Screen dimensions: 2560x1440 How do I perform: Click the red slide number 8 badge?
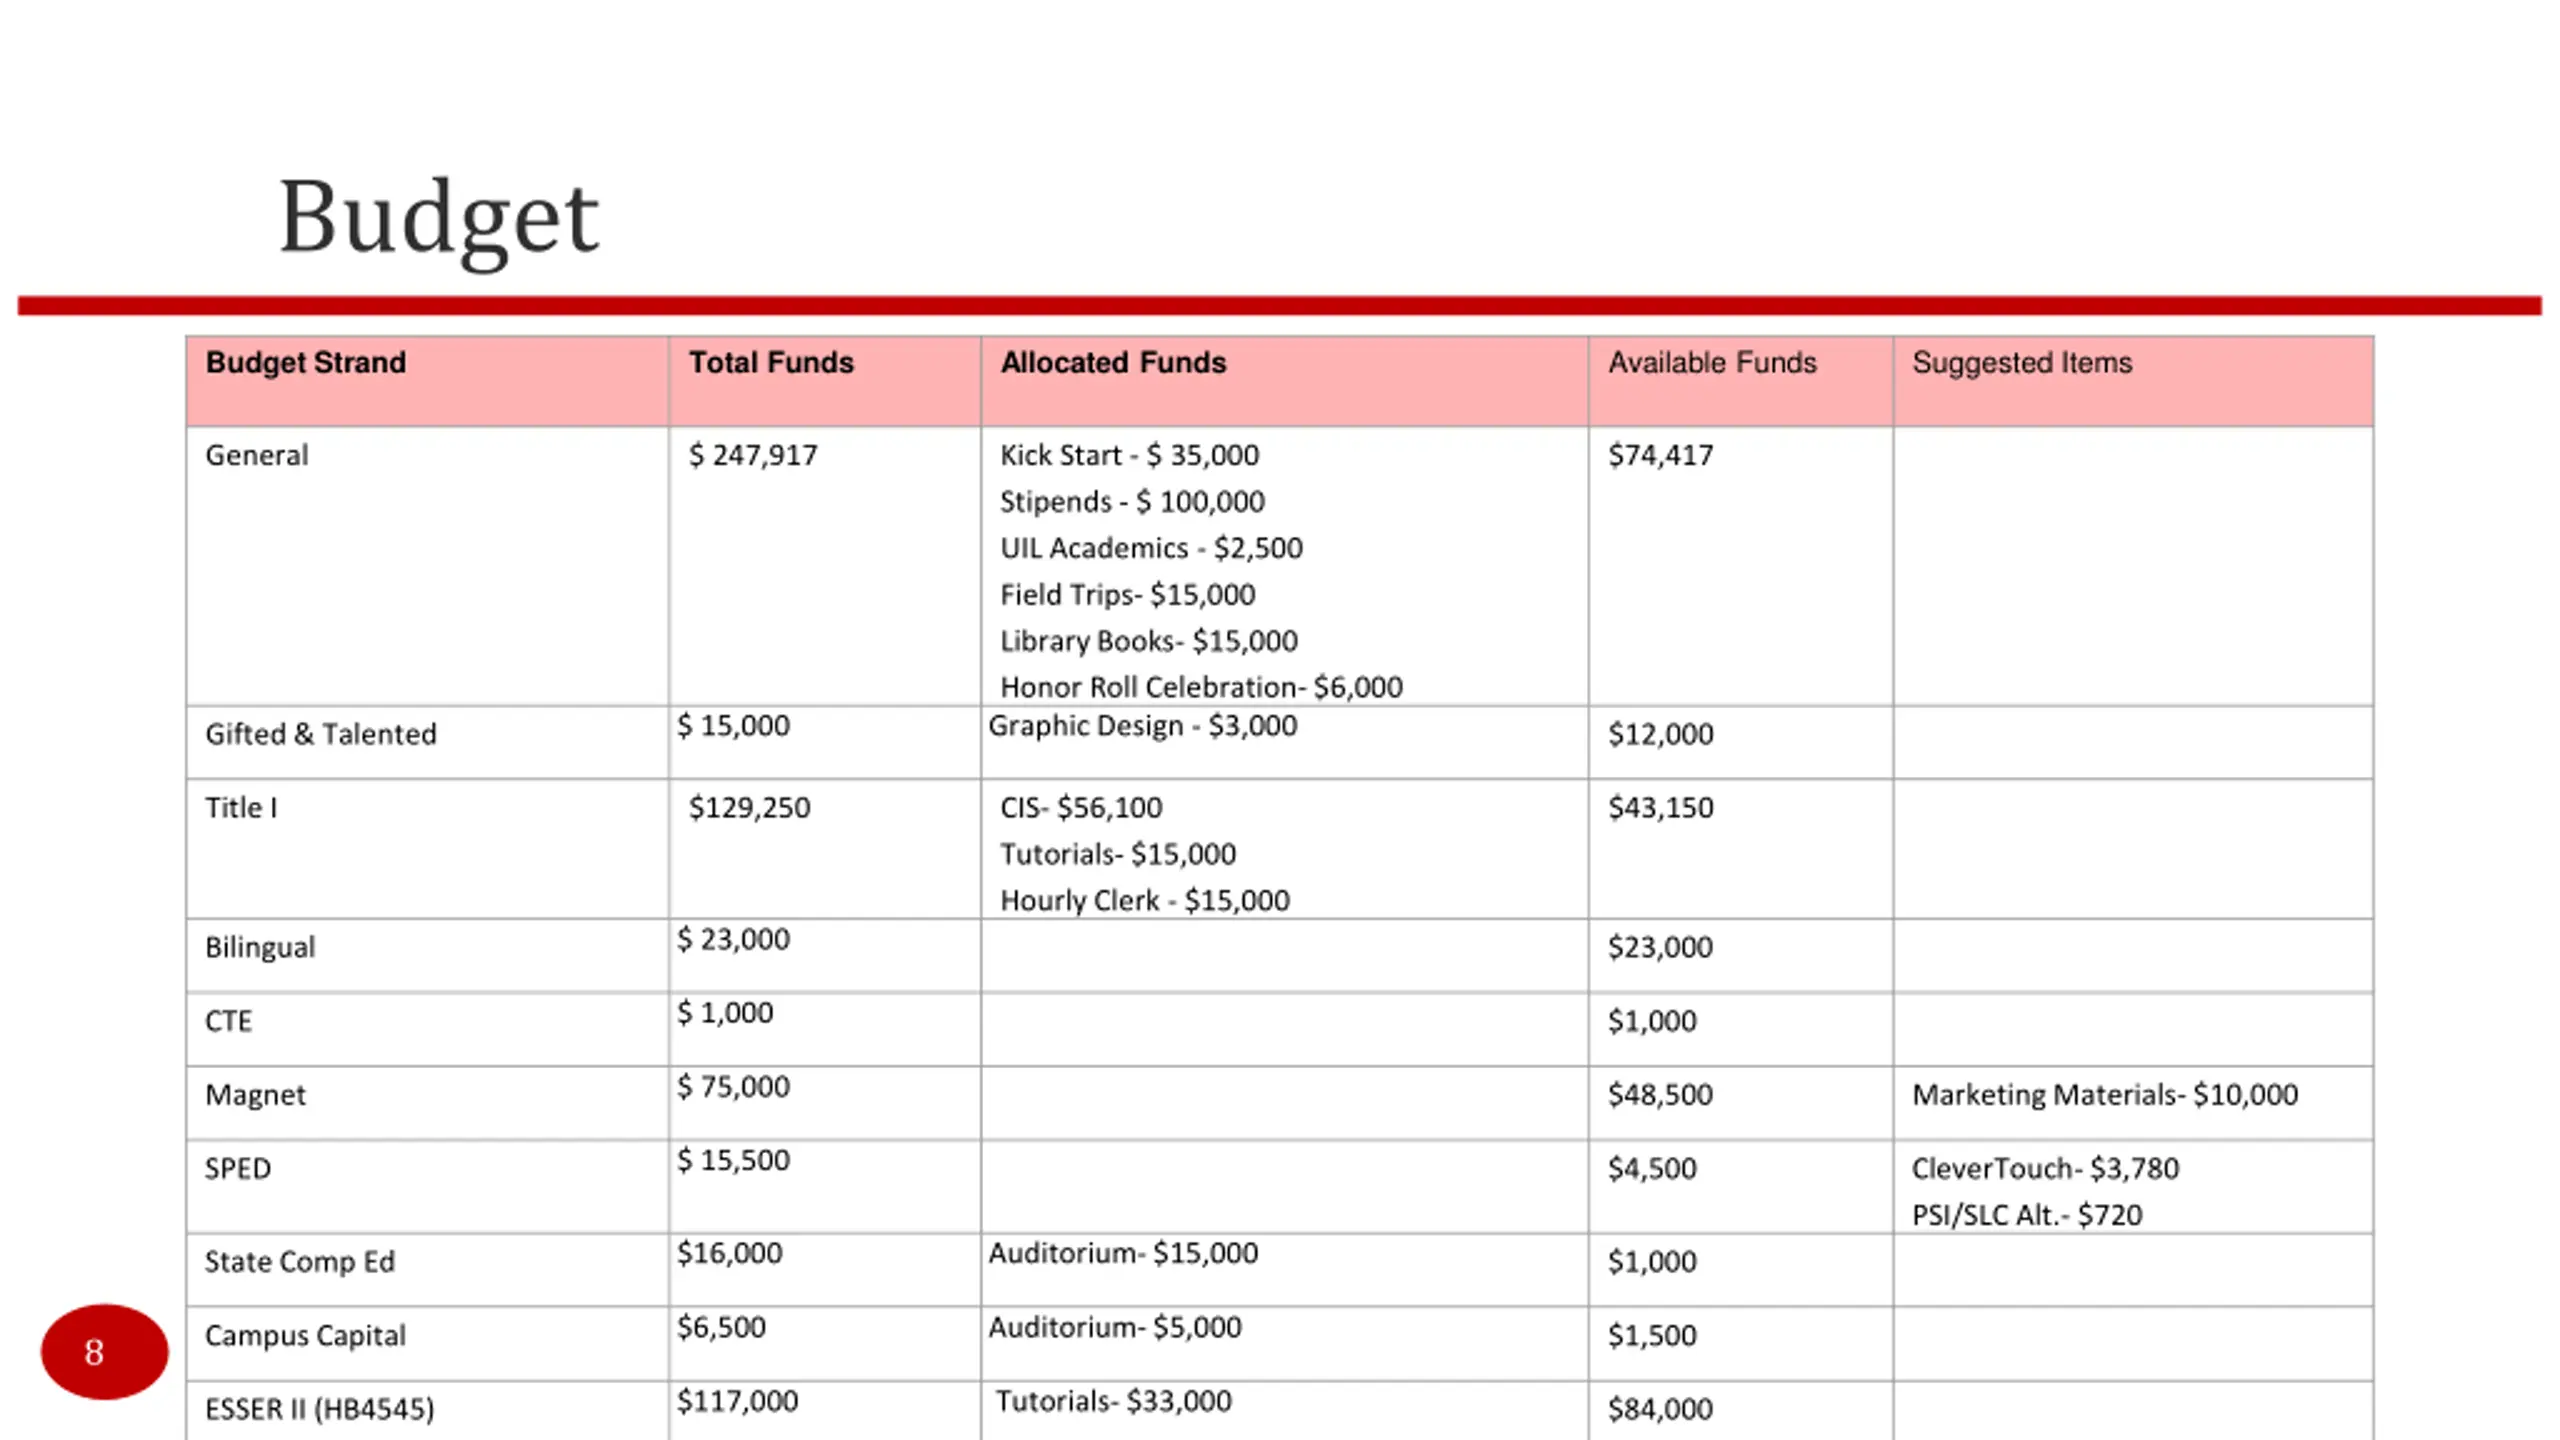[x=104, y=1351]
